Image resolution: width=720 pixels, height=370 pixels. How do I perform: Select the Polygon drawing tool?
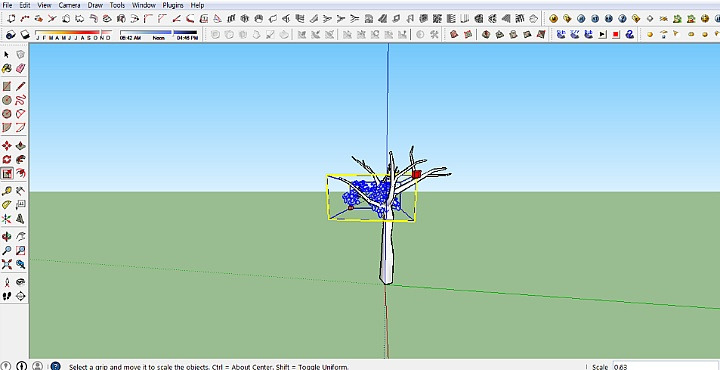[x=6, y=113]
